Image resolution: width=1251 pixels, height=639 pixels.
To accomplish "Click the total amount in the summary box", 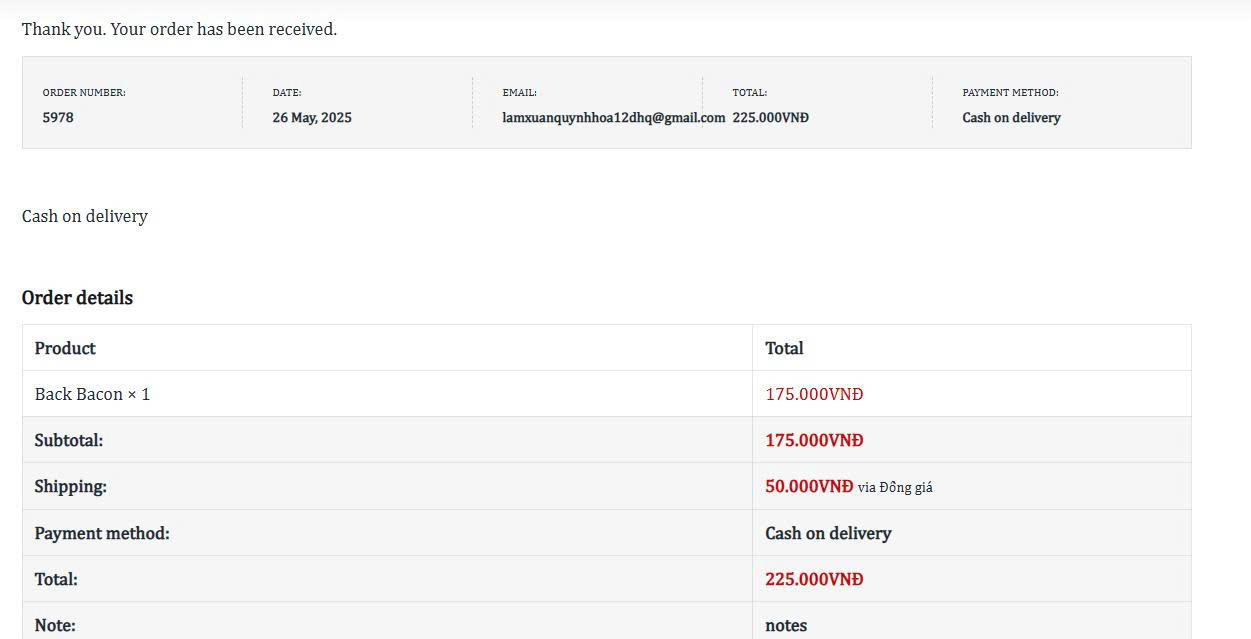I will point(770,117).
